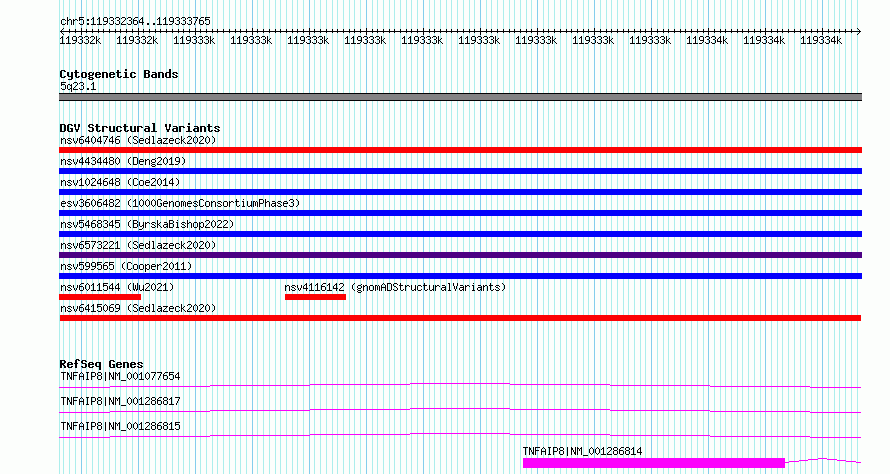
Task: Click the RefSeq Genes track heading
Action: pyautogui.click(x=101, y=364)
